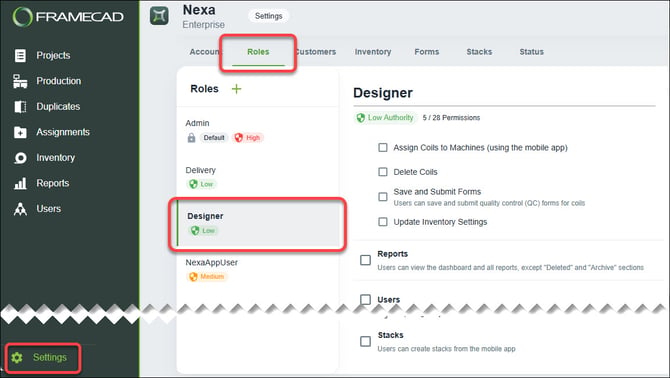This screenshot has width=670, height=378.
Task: Enable the Reports permission checkbox
Action: tap(365, 260)
